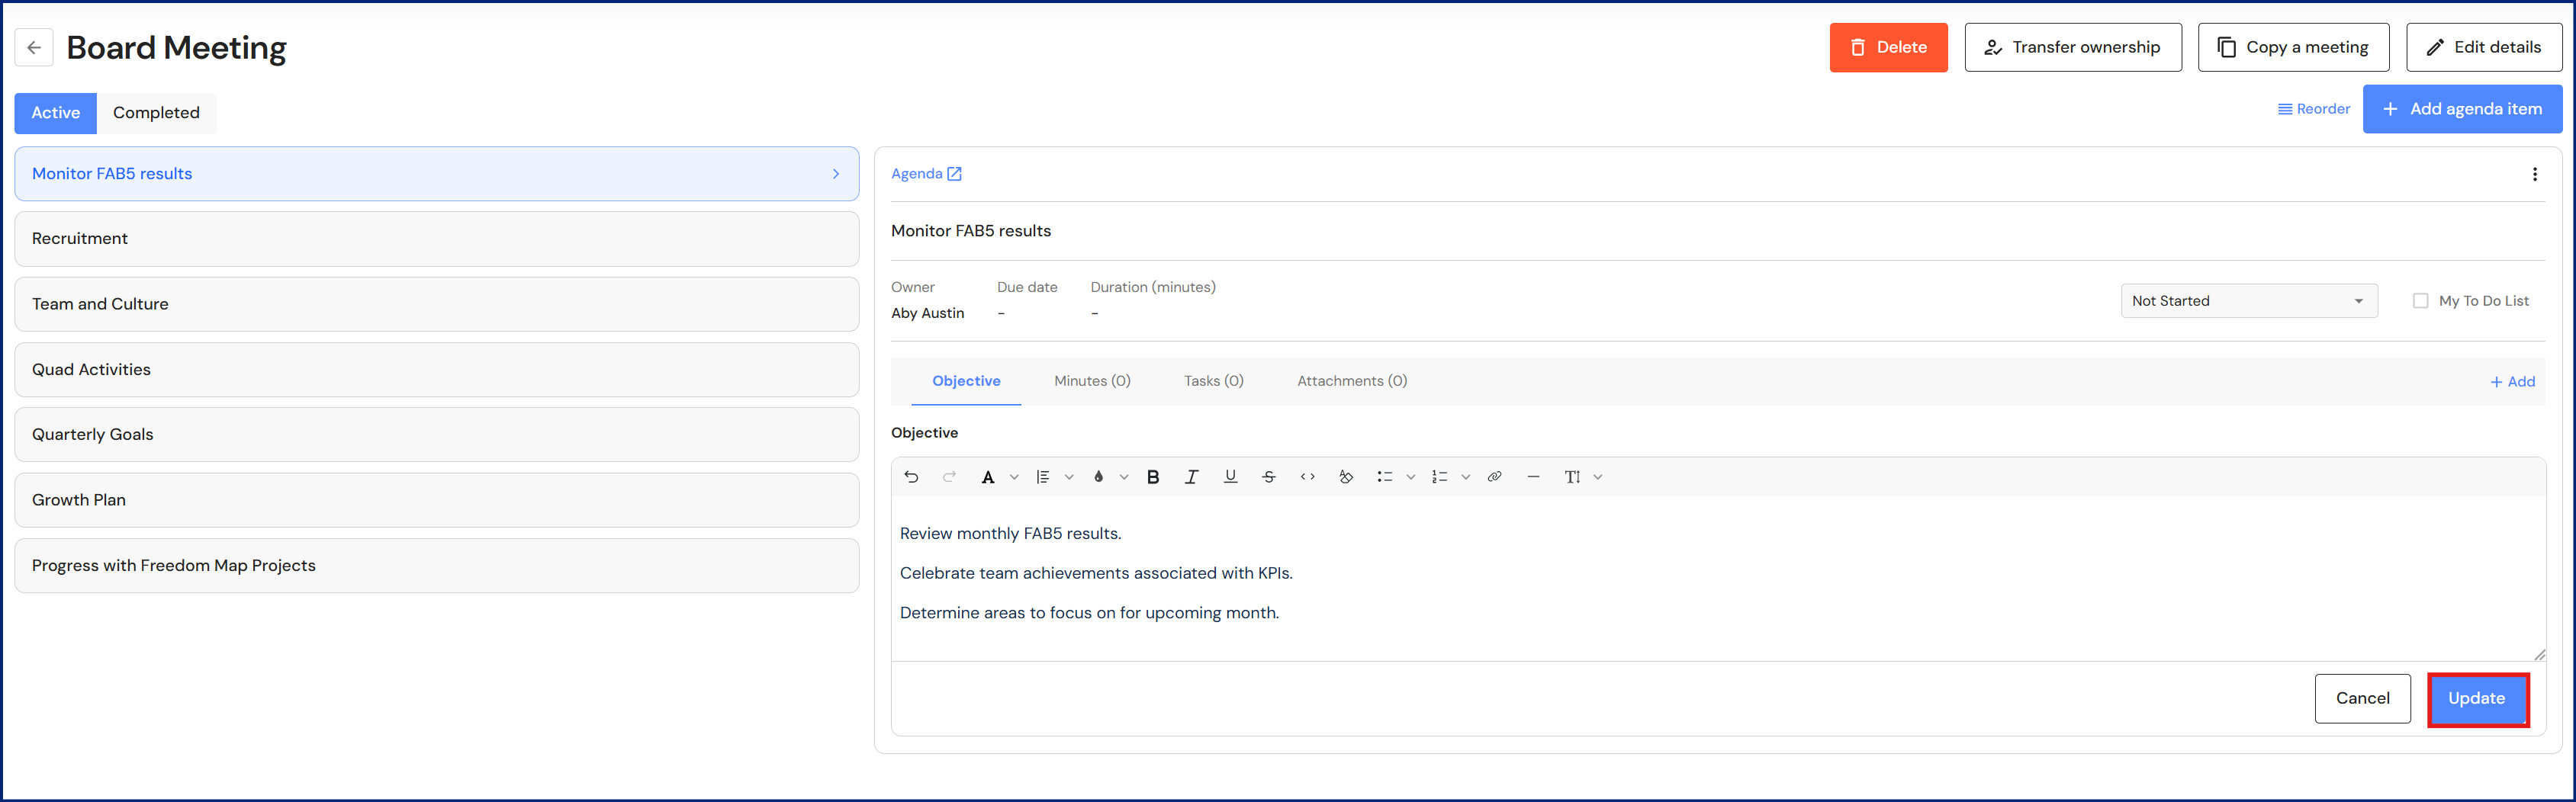Tick the My To Do List checkbox
The width and height of the screenshot is (2576, 802).
pyautogui.click(x=2420, y=301)
